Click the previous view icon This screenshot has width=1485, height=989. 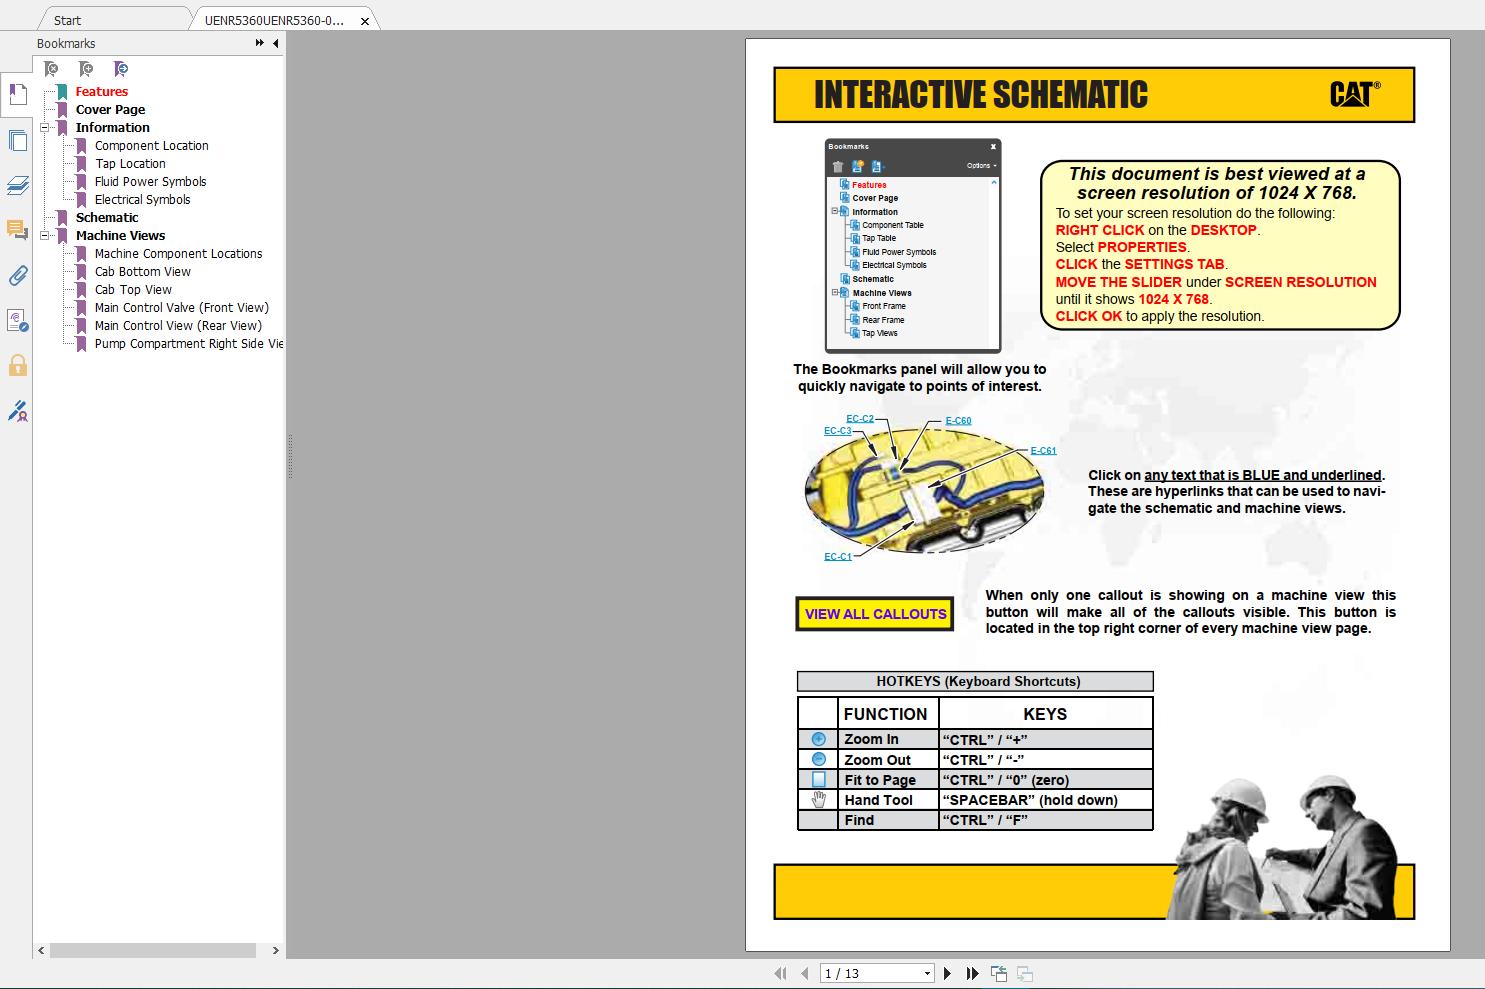pyautogui.click(x=998, y=973)
